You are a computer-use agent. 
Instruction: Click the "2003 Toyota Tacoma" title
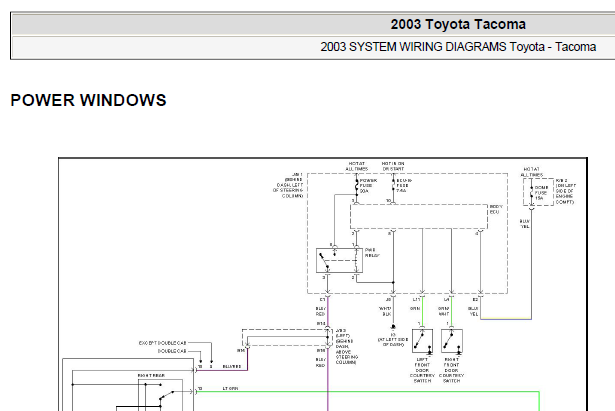coord(458,24)
